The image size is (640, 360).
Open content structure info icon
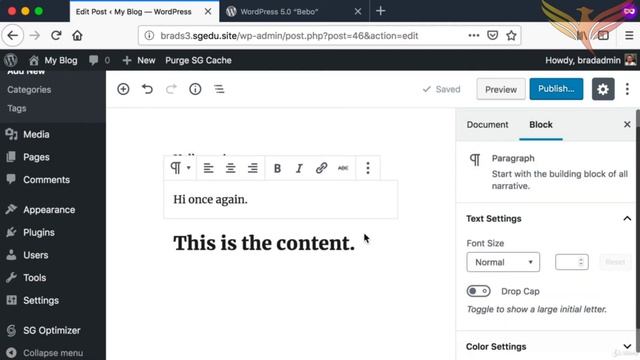coord(195,89)
